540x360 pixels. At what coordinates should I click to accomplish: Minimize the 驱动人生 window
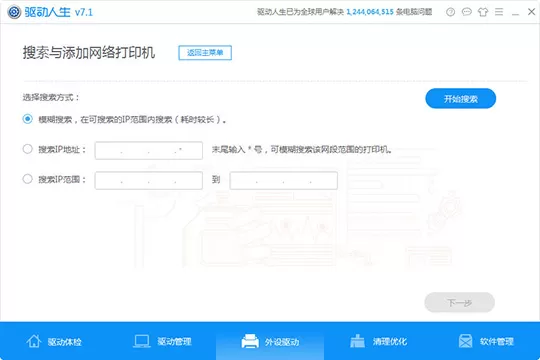click(515, 14)
